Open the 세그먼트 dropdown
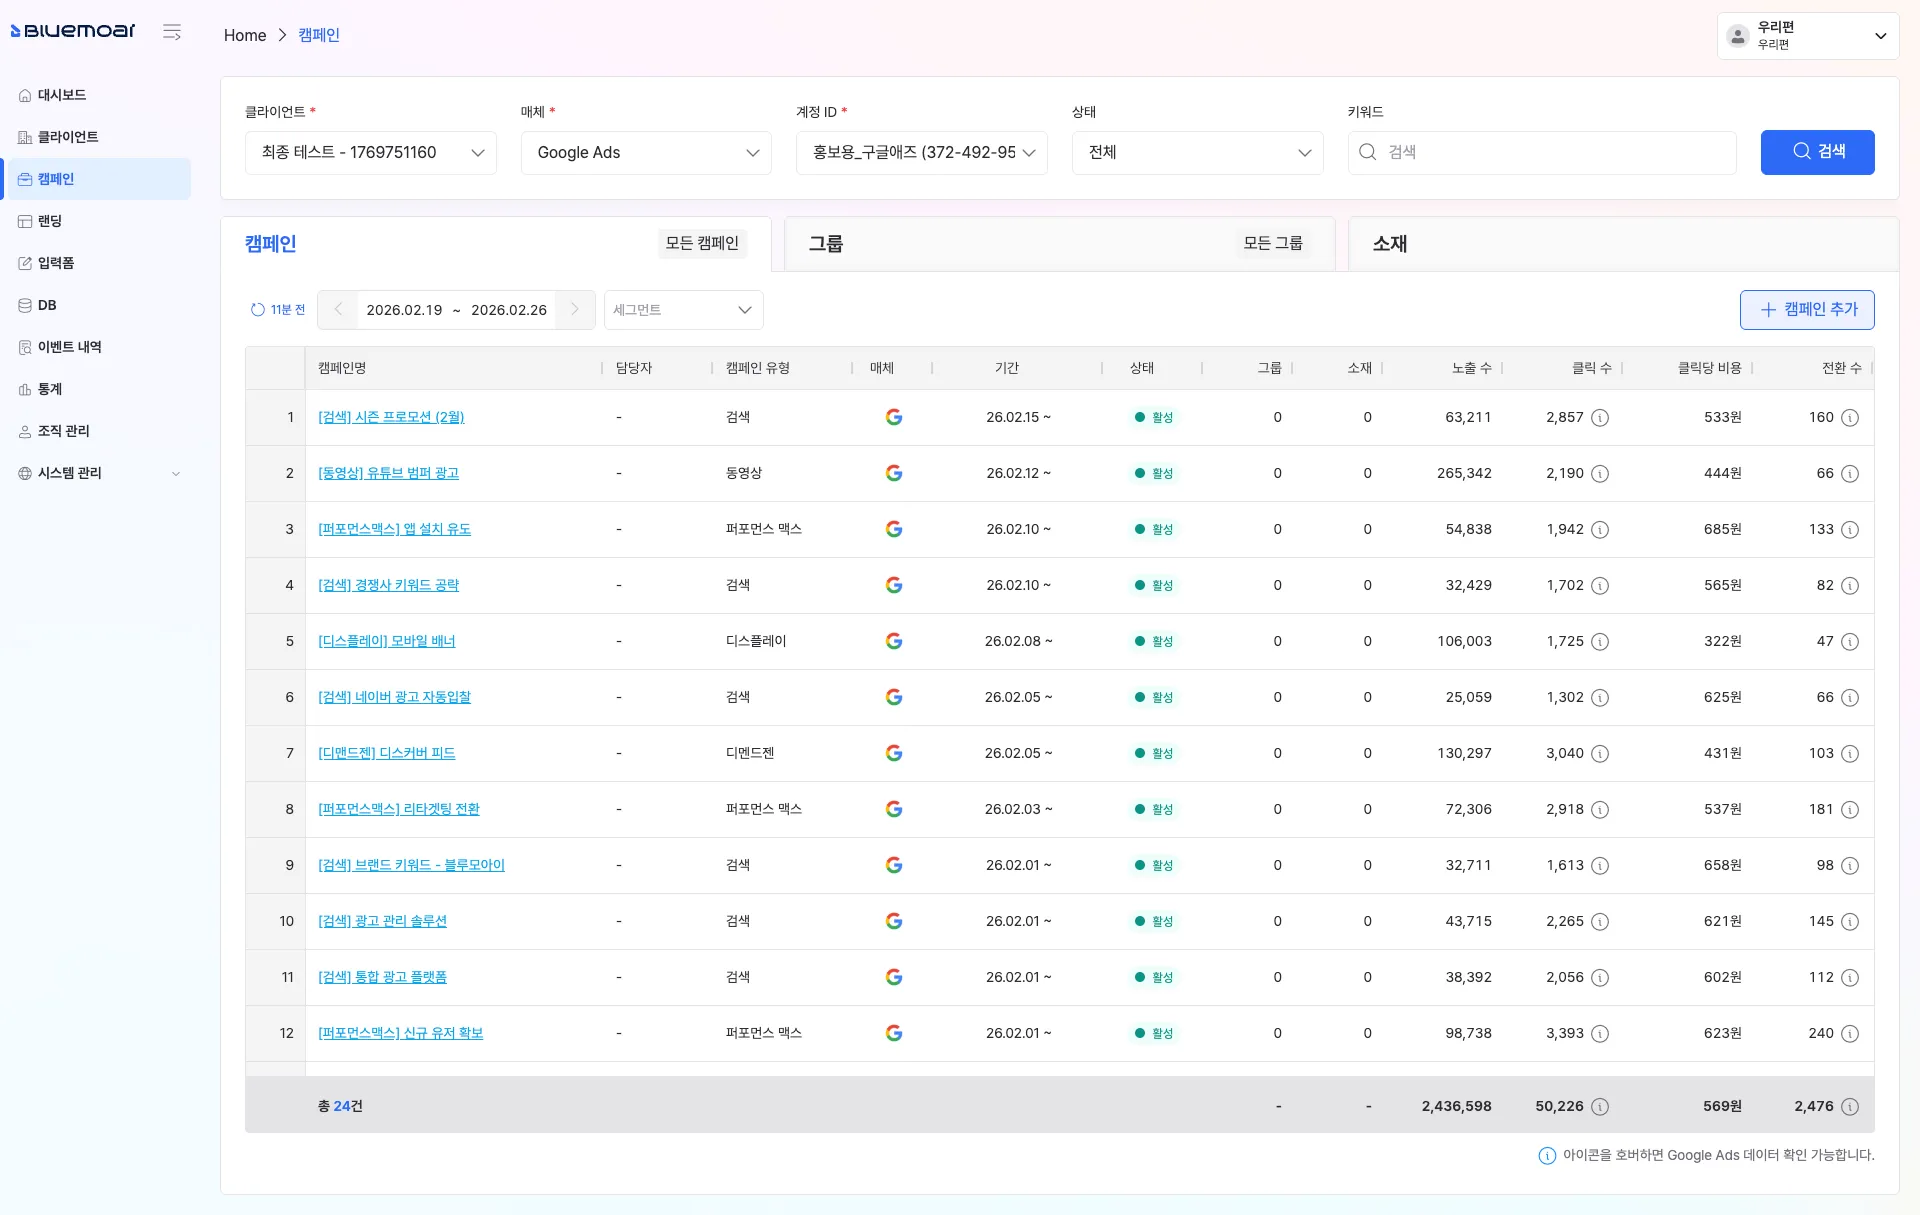This screenshot has width=1920, height=1215. (683, 310)
